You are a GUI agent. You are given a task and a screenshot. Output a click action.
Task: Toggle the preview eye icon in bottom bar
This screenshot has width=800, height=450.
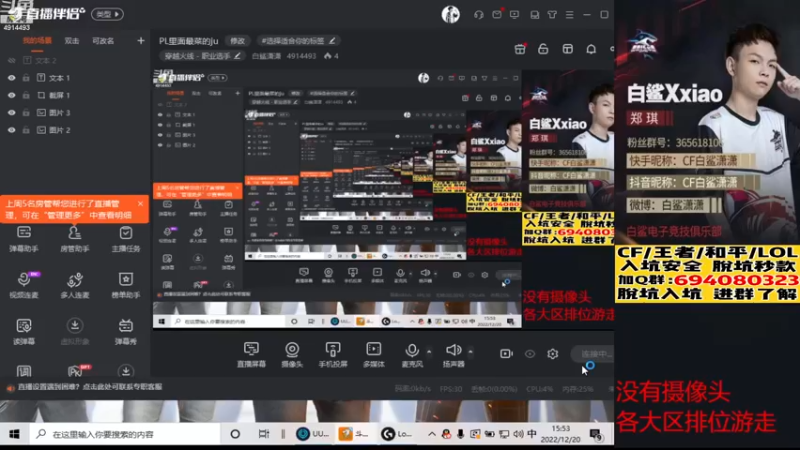tap(530, 354)
